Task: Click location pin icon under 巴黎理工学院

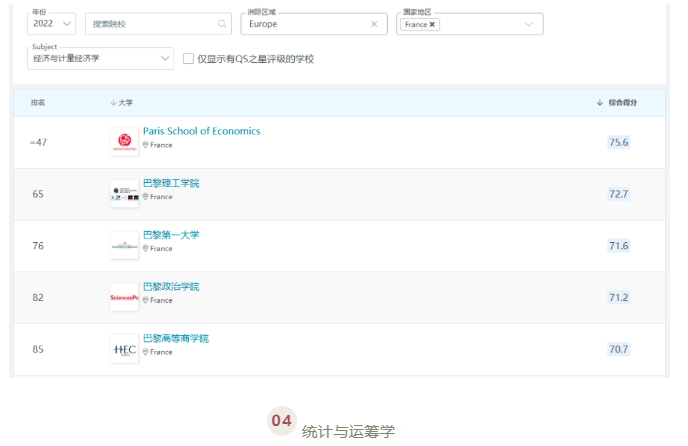Action: click(146, 197)
